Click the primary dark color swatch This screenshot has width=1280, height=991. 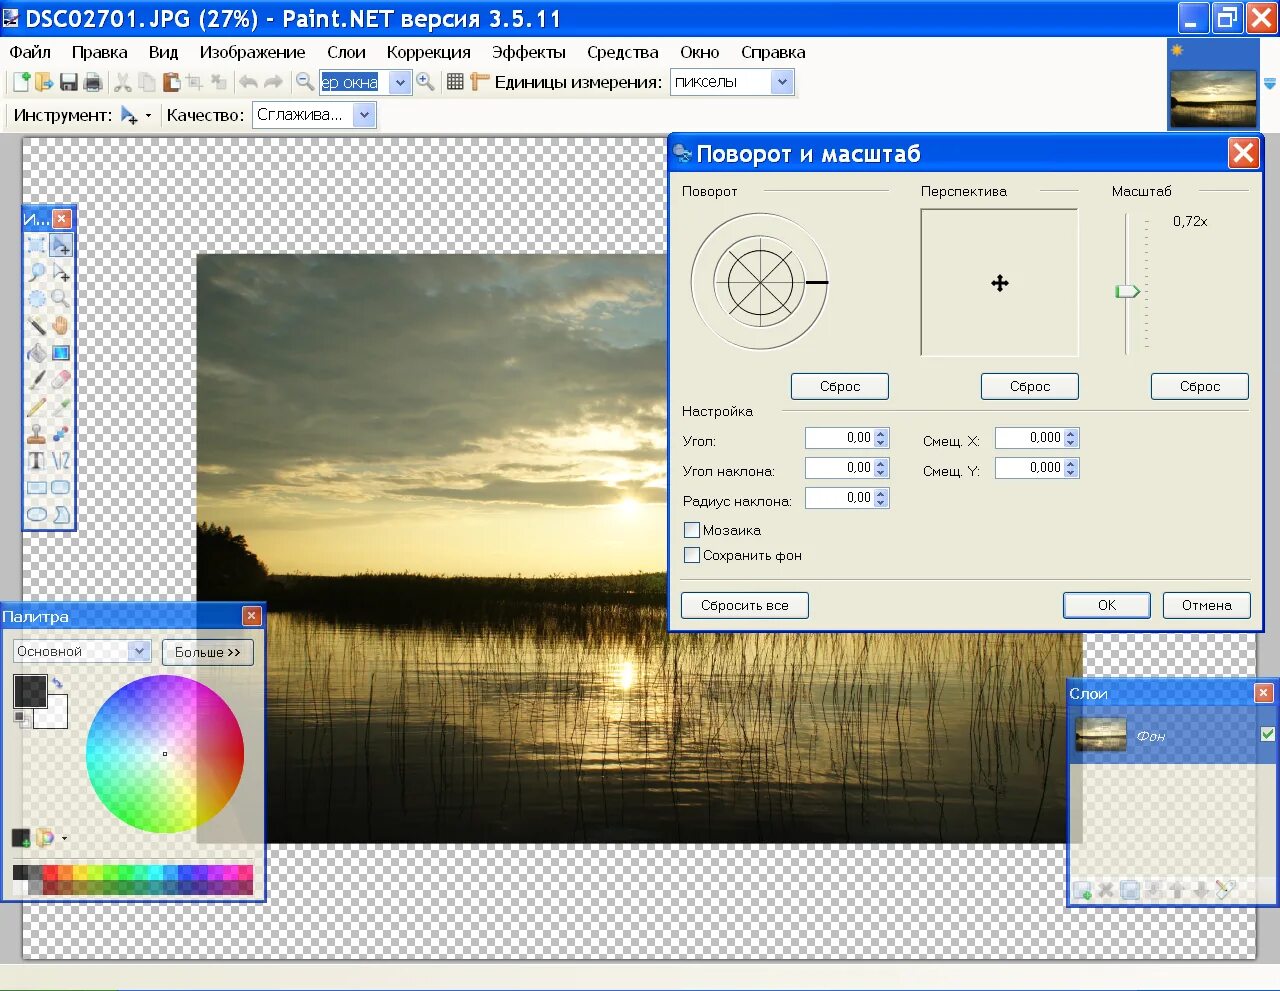click(x=29, y=690)
